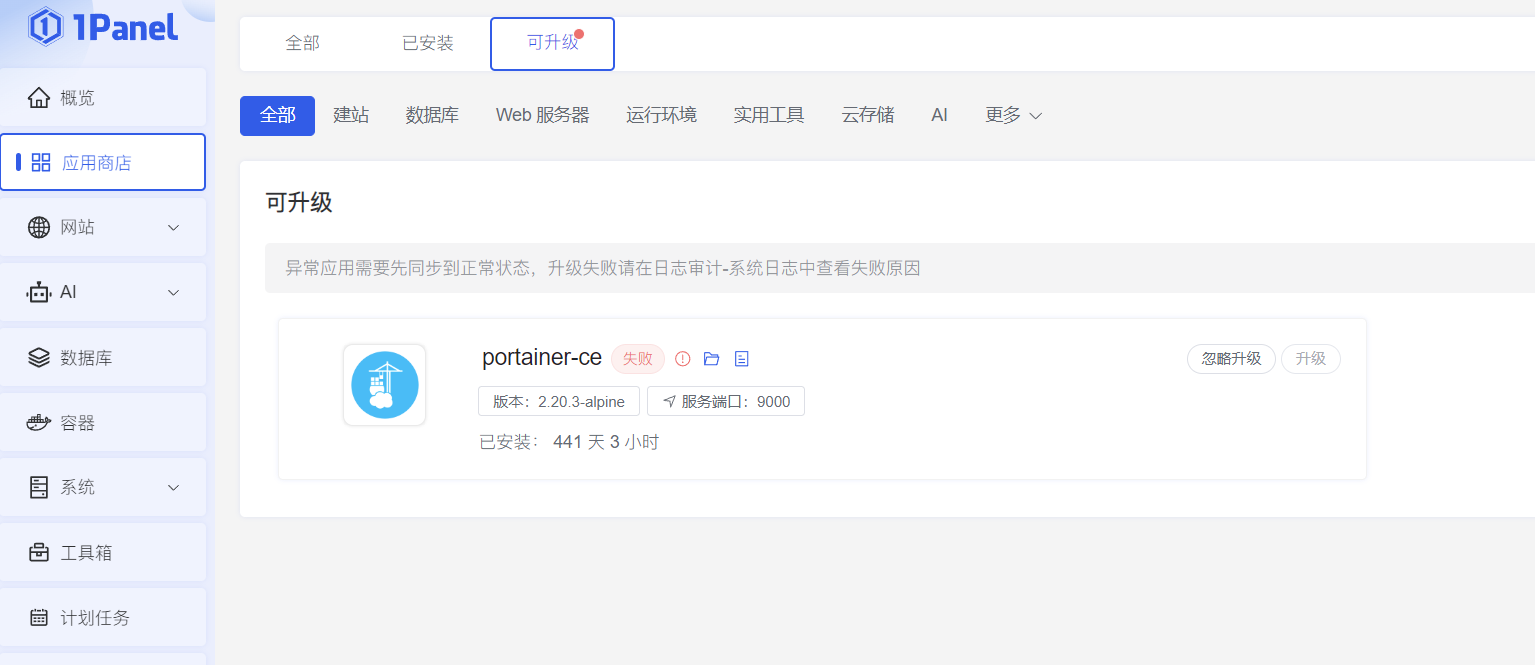This screenshot has height=665, width=1535.
Task: Open the 更多 categories dropdown
Action: coord(1014,115)
